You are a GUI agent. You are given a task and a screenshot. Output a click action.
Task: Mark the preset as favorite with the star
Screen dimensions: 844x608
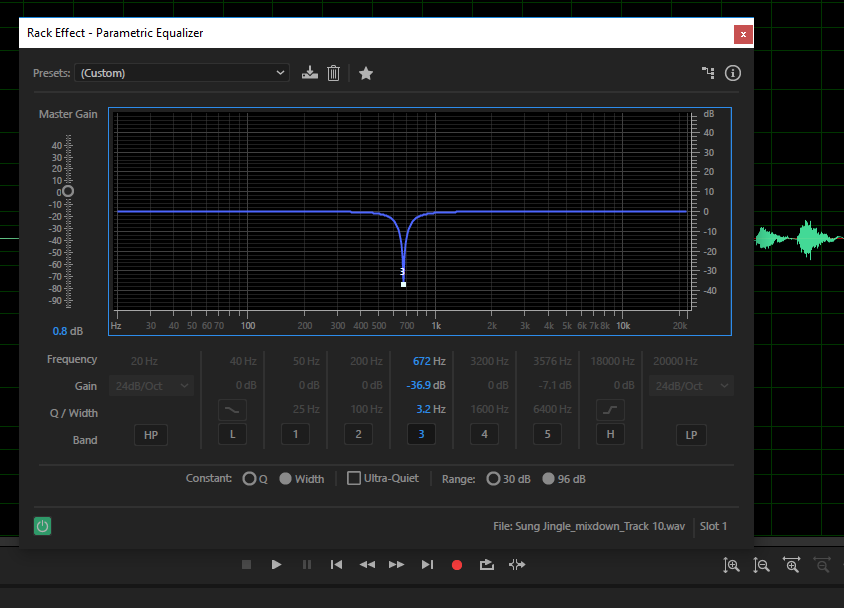[365, 73]
